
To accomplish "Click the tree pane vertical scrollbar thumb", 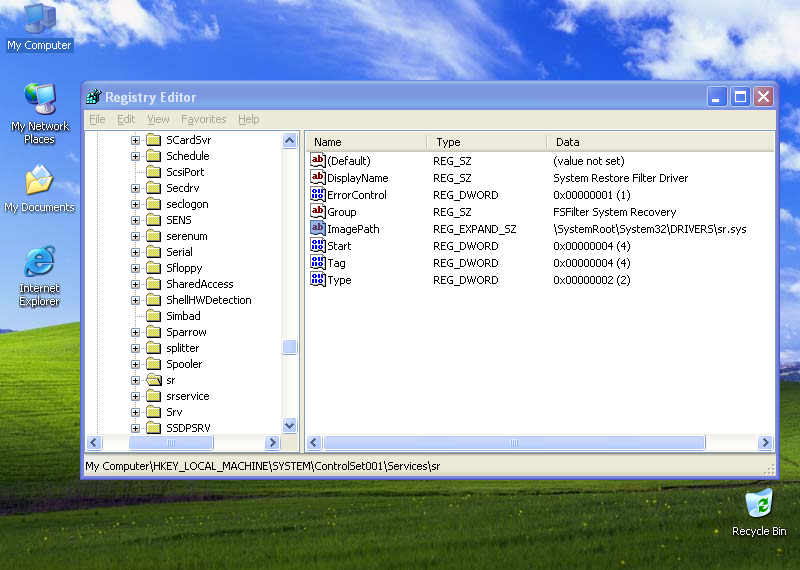I will [289, 347].
